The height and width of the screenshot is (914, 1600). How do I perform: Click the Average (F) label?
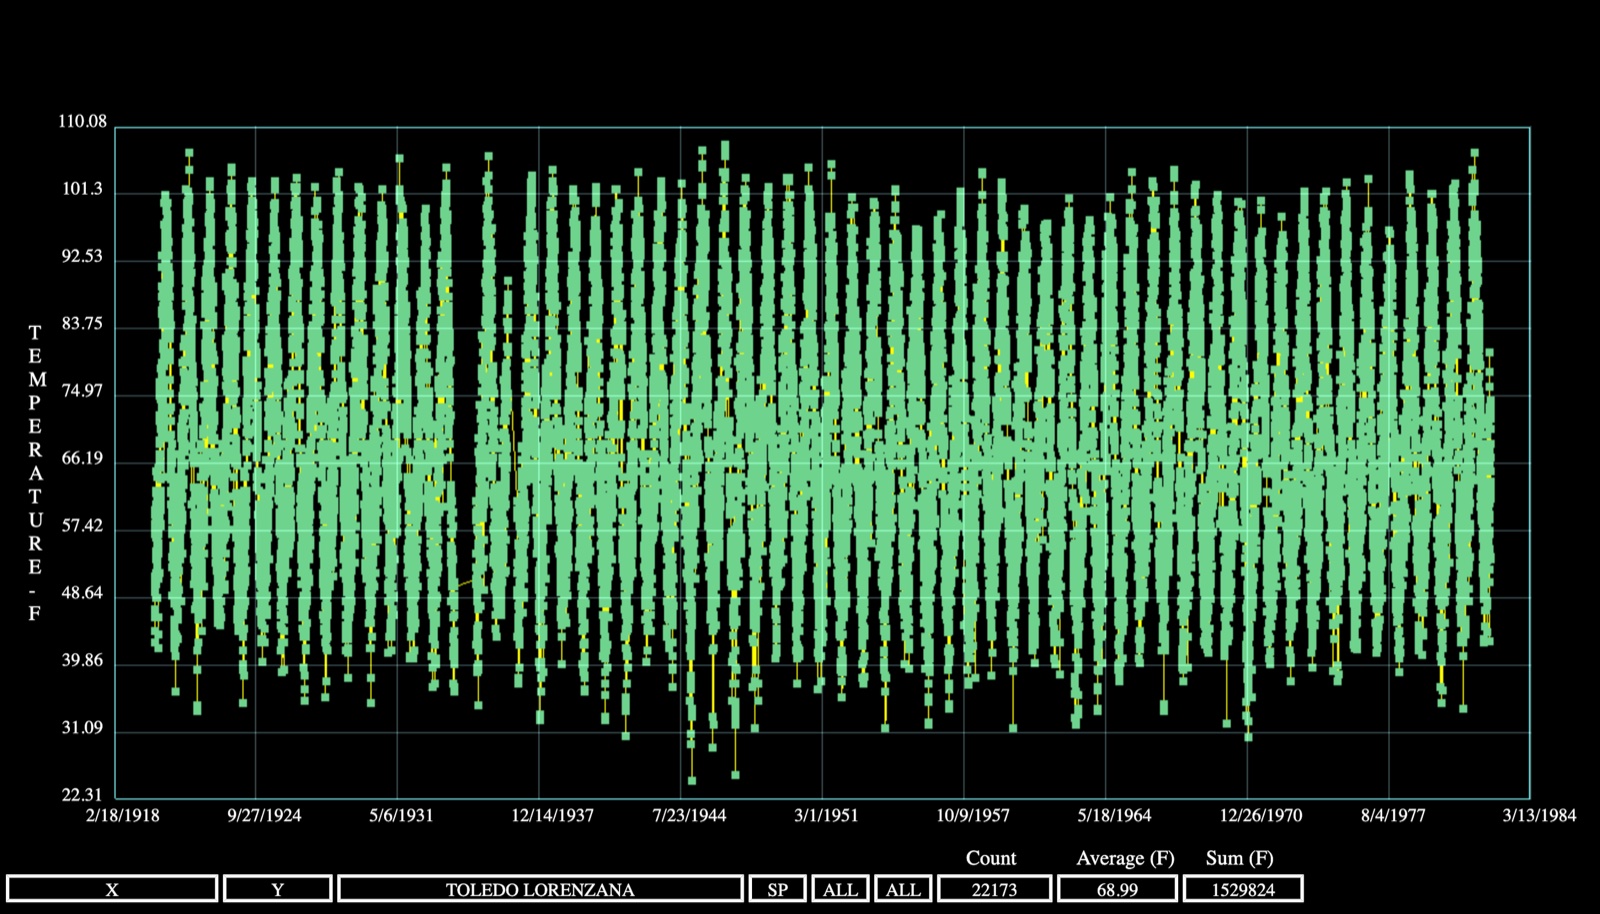(x=1125, y=858)
